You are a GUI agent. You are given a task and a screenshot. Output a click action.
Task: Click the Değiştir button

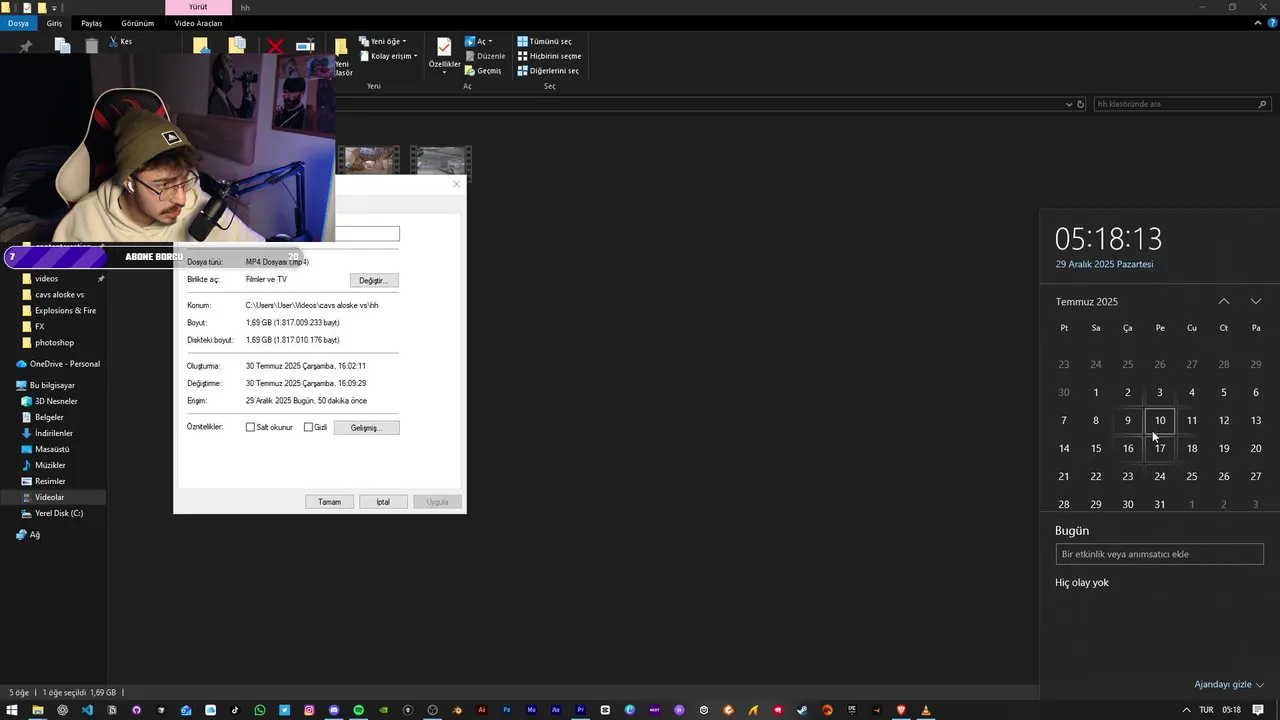pos(374,280)
